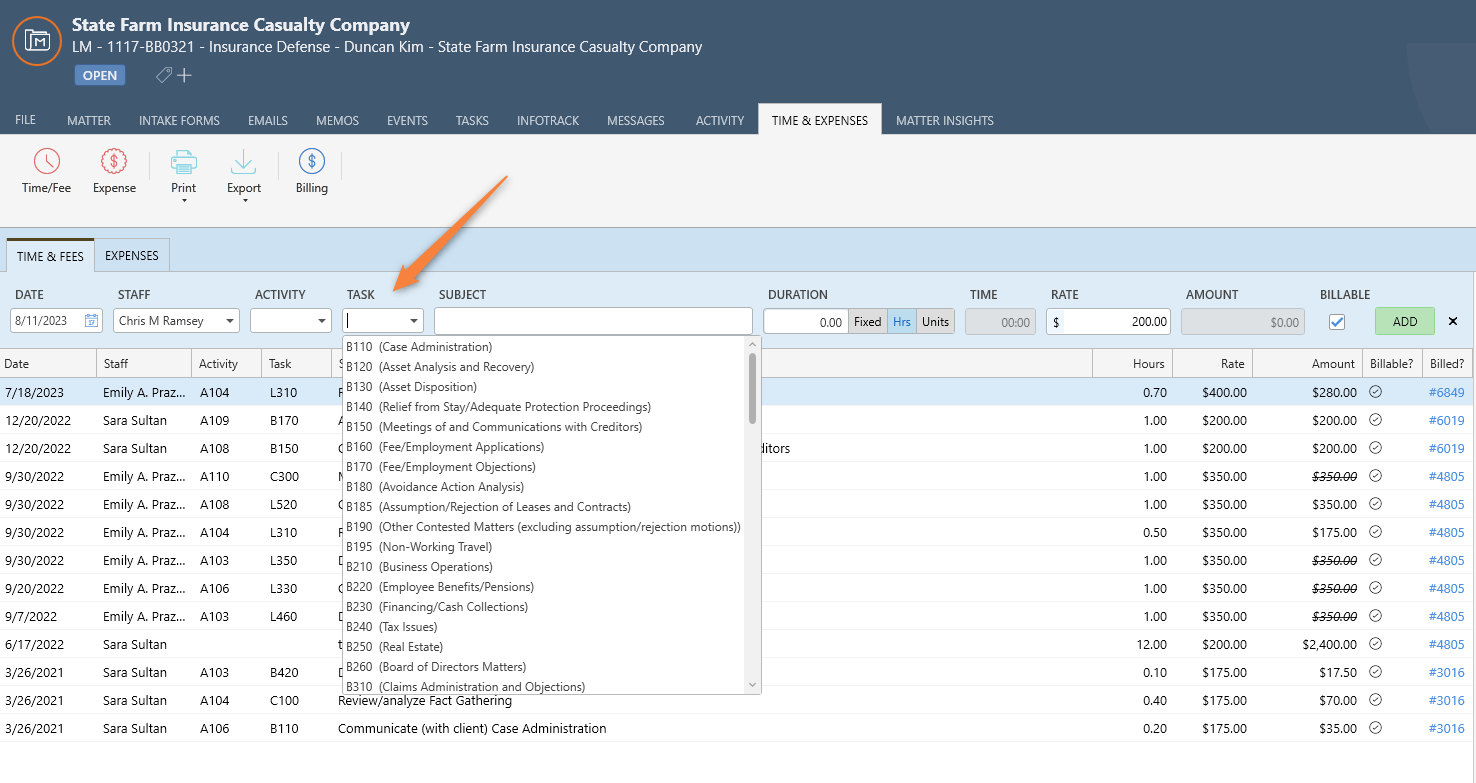Screen dimensions: 1476x783
Task: Open the date picker calendar icon
Action: pos(91,321)
